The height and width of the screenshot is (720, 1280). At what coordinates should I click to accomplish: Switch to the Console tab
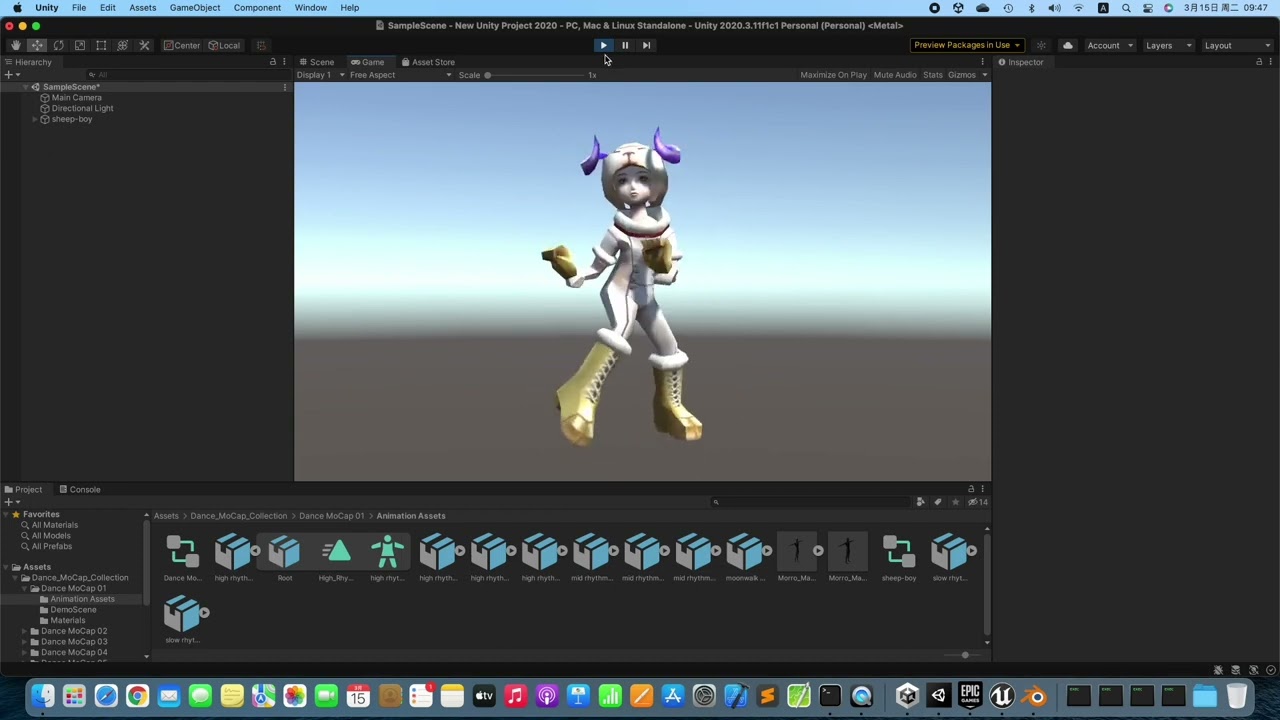coord(79,489)
